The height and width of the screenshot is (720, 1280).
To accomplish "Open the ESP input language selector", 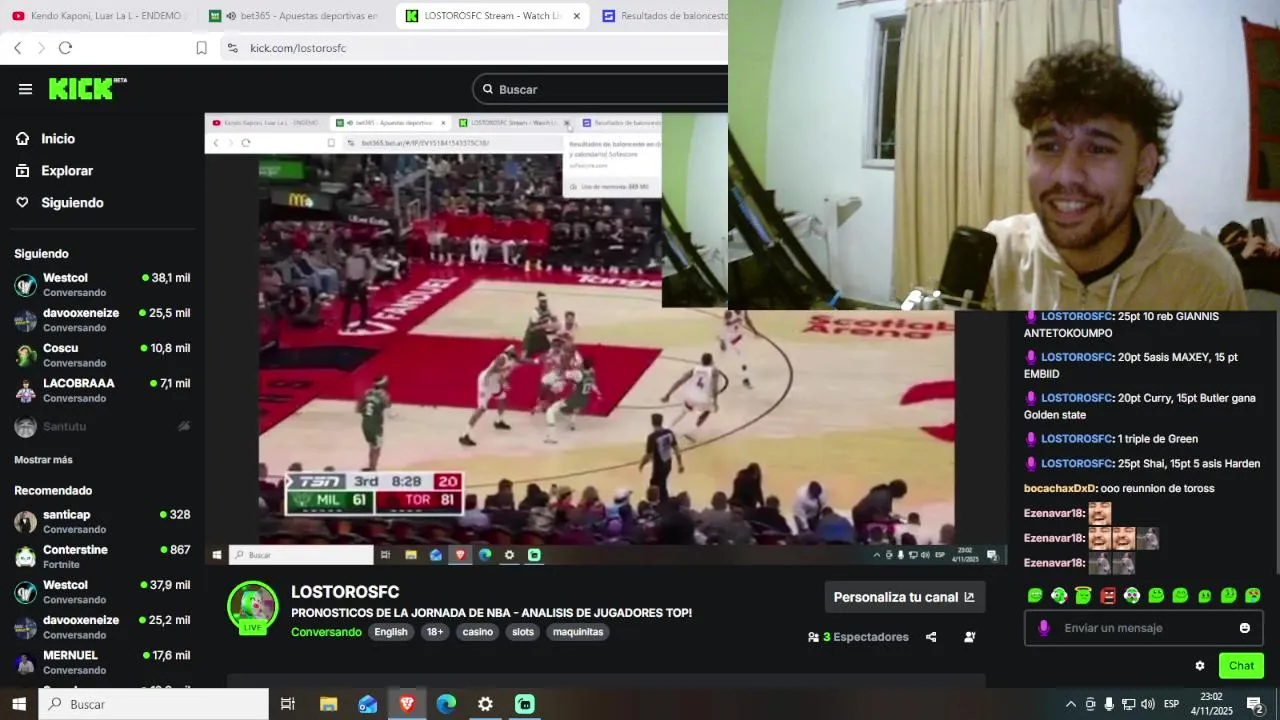I will tap(1171, 704).
